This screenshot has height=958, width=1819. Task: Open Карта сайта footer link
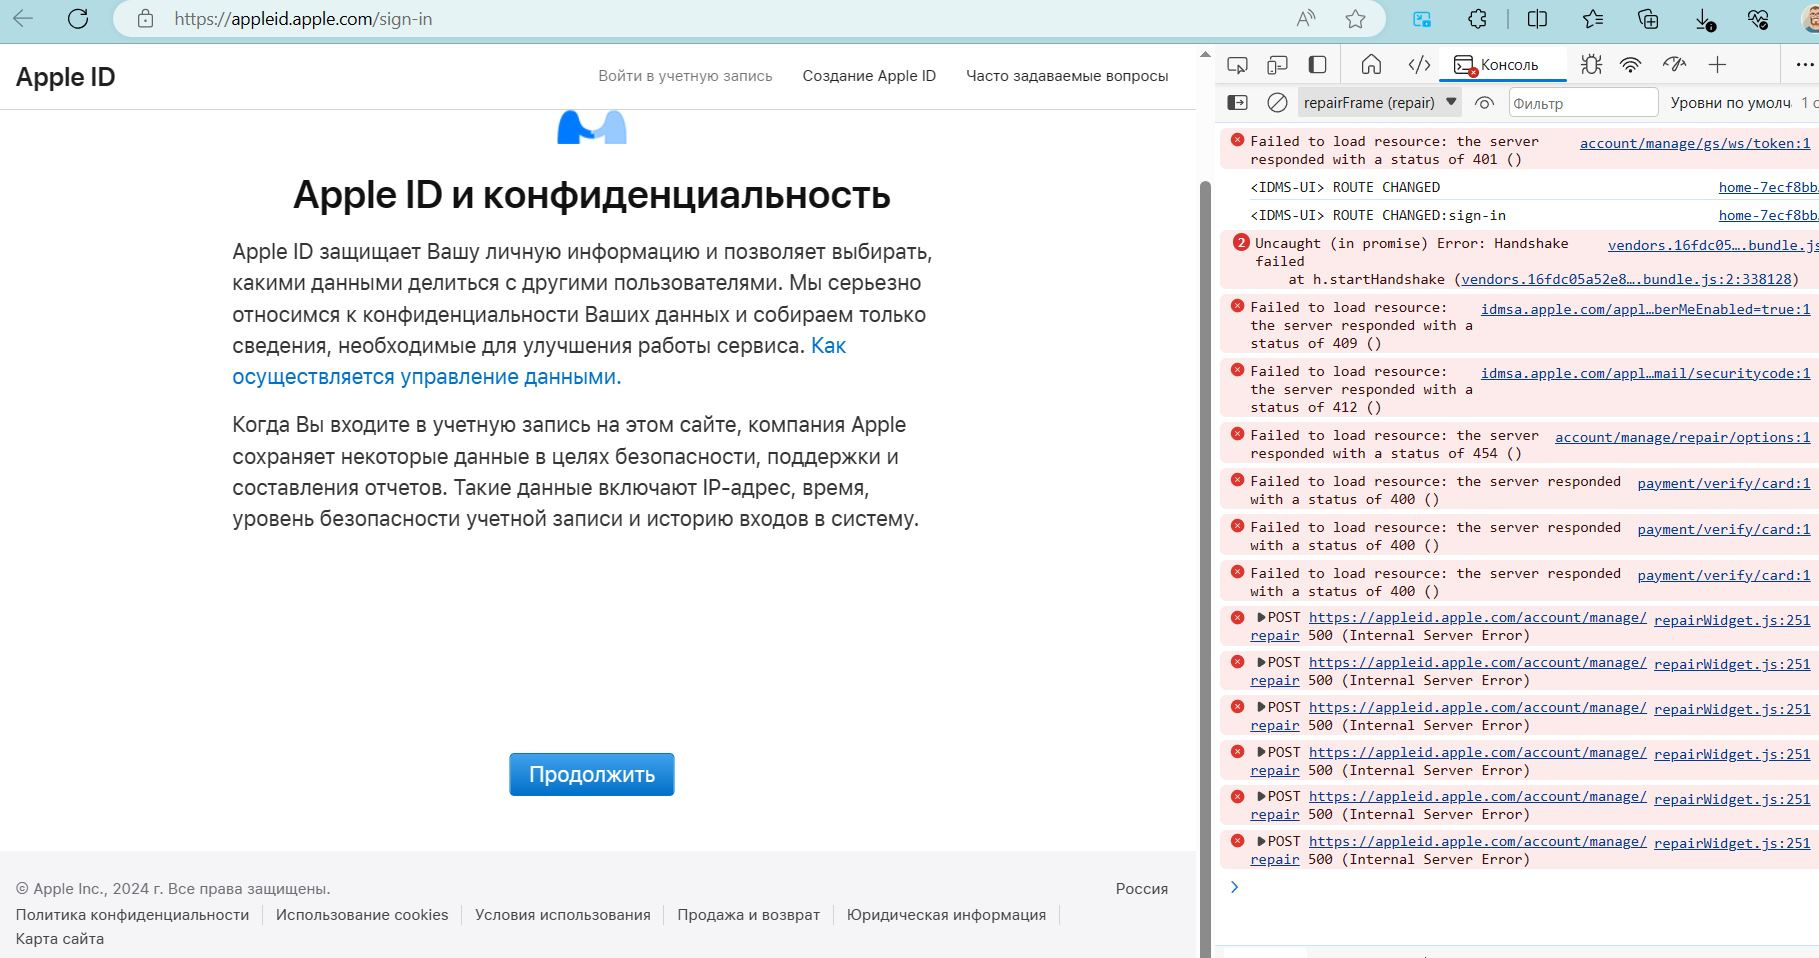[60, 939]
